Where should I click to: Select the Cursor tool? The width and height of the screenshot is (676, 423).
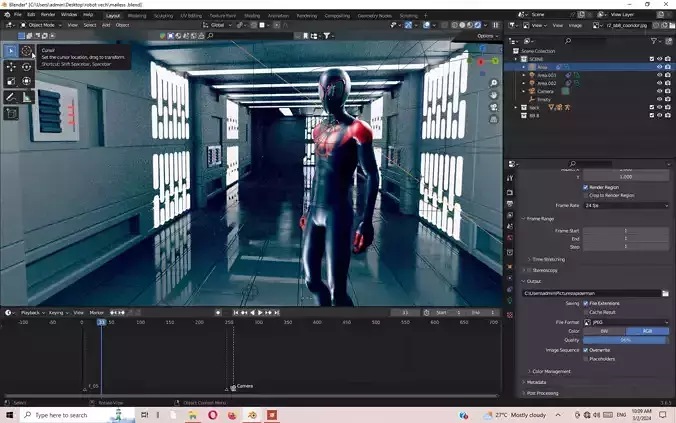26,51
